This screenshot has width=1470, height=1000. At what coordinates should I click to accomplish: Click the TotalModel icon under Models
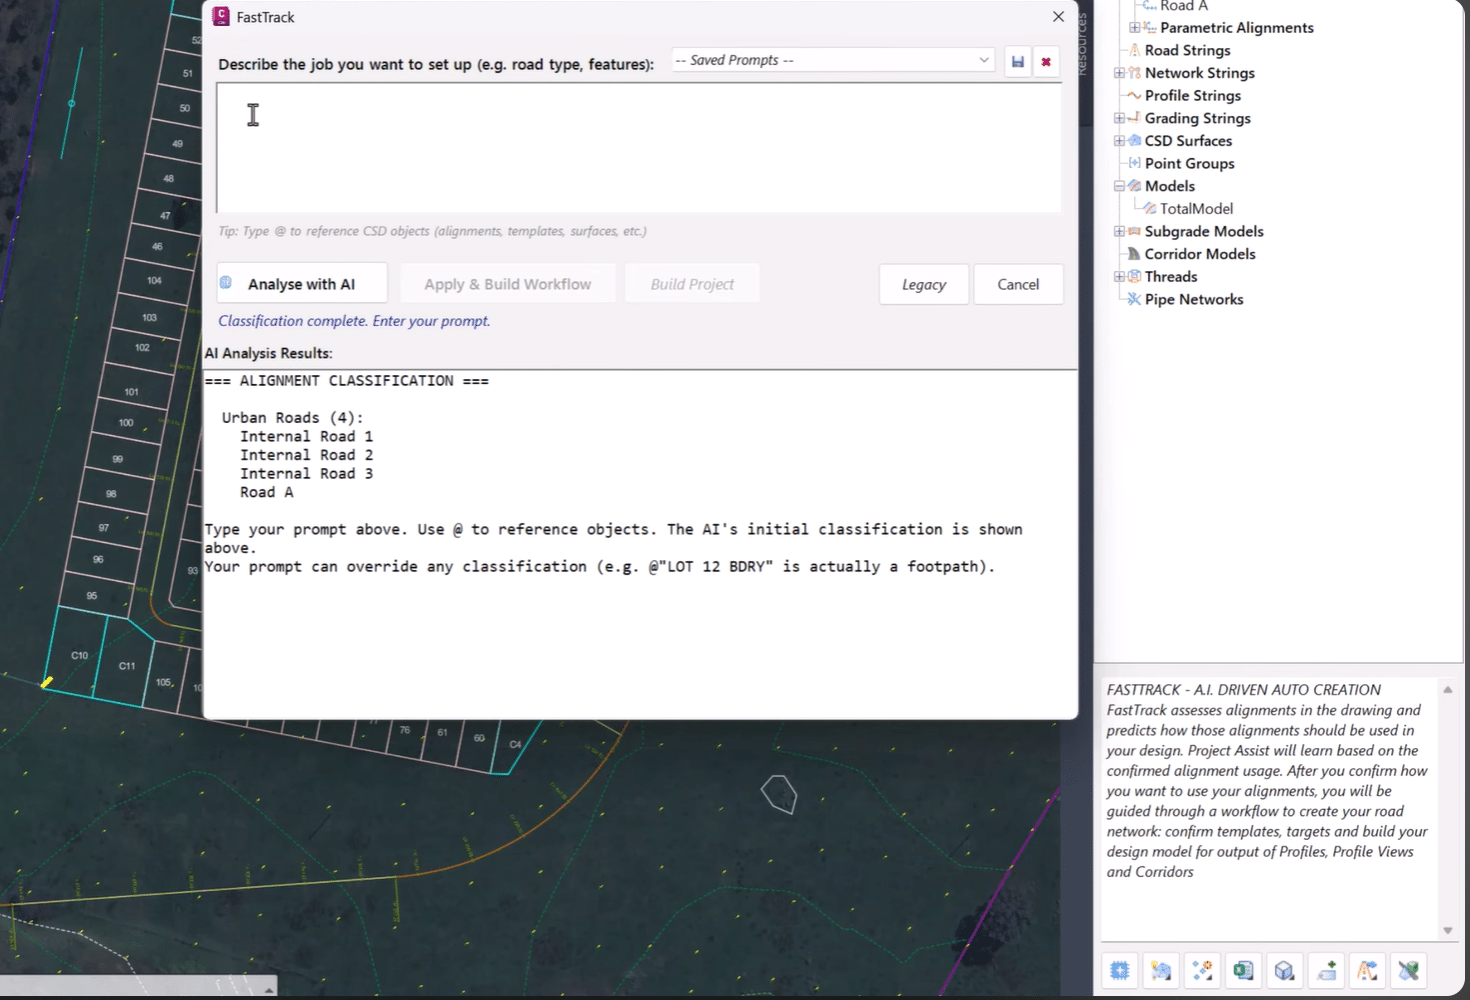1150,209
